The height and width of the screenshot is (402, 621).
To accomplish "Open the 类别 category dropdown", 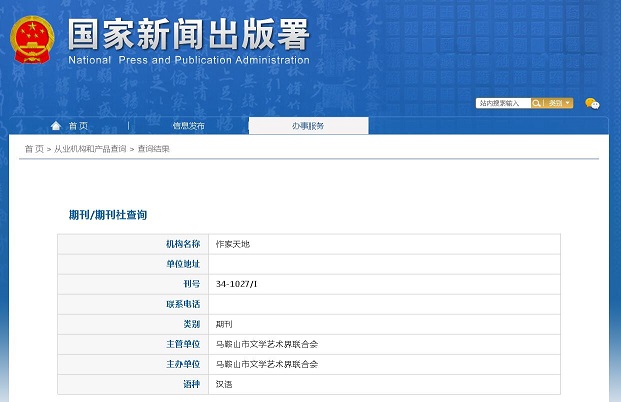I will (559, 103).
